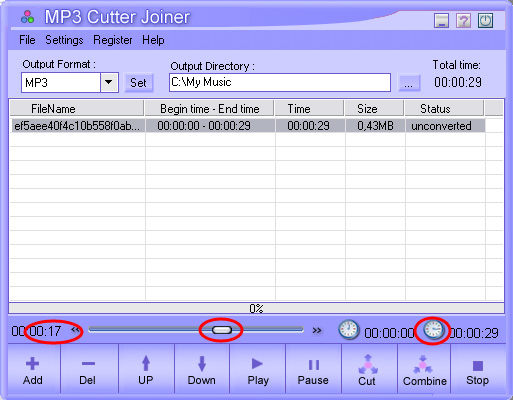Click the MP3 text in format combo box
The image size is (513, 400).
(37, 82)
